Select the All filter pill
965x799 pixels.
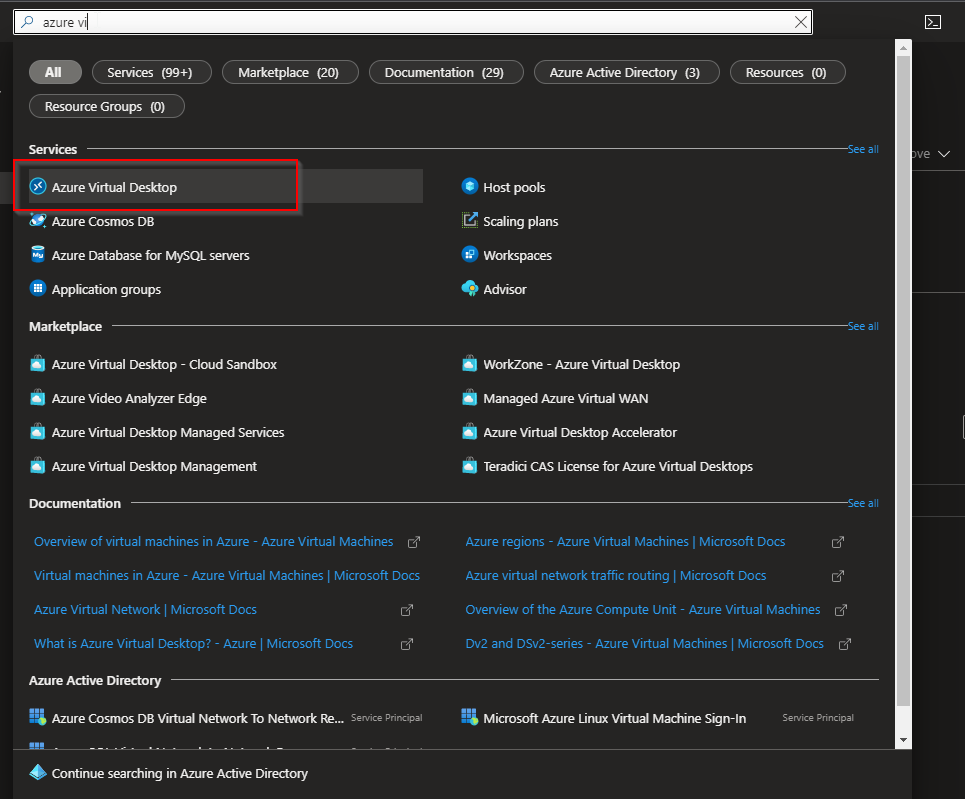(x=55, y=72)
